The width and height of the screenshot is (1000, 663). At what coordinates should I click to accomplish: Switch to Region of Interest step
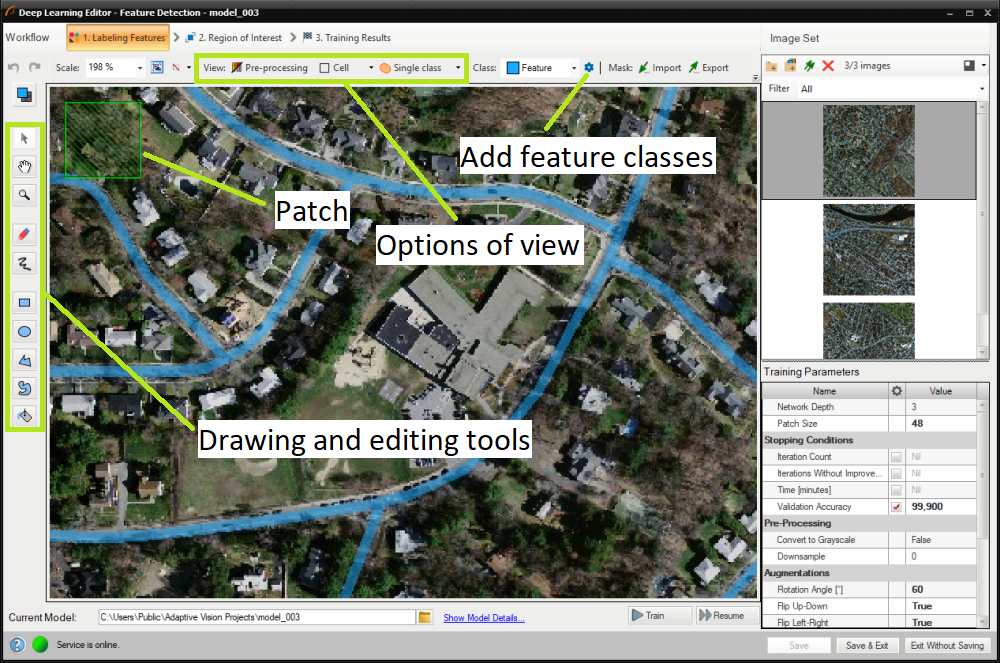tap(235, 38)
